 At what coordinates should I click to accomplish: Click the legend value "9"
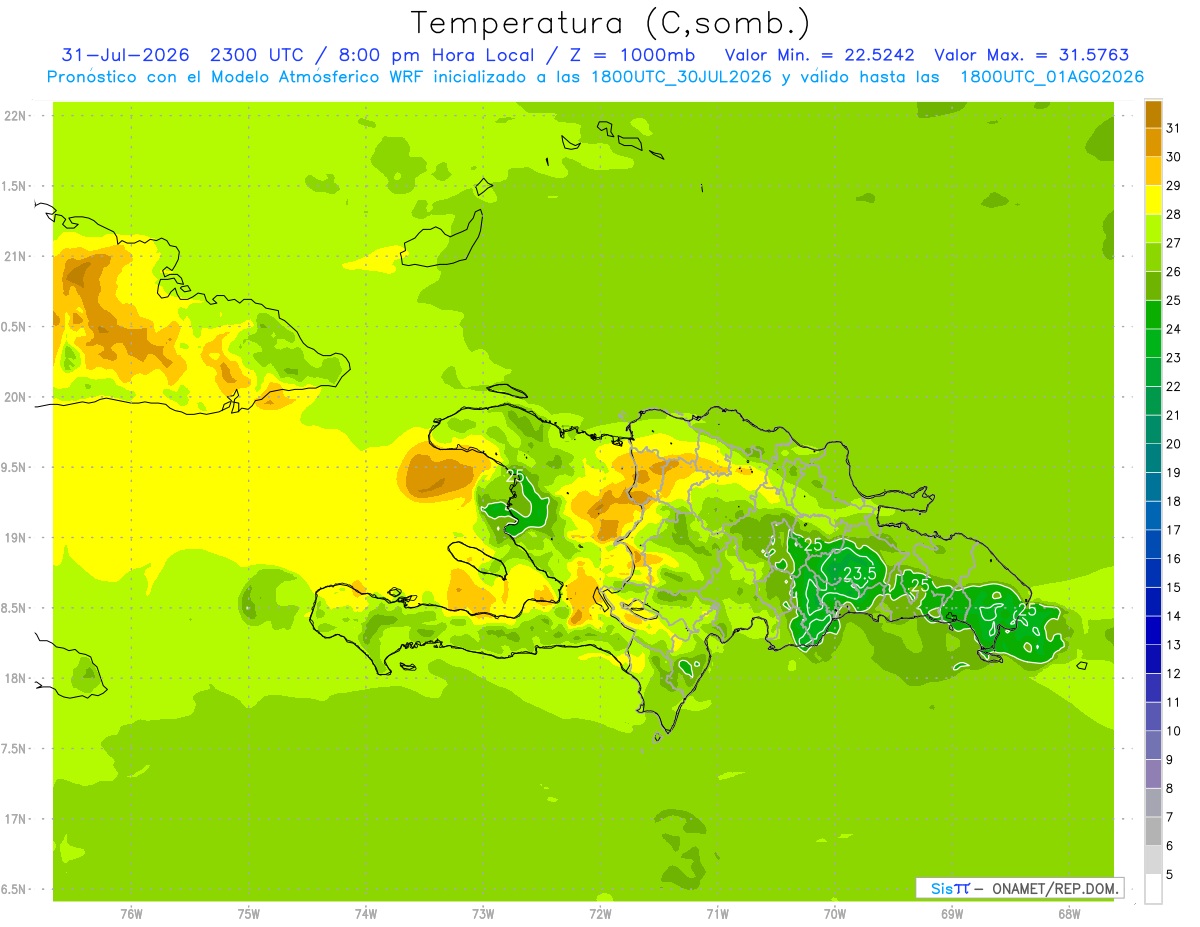pyautogui.click(x=1170, y=760)
